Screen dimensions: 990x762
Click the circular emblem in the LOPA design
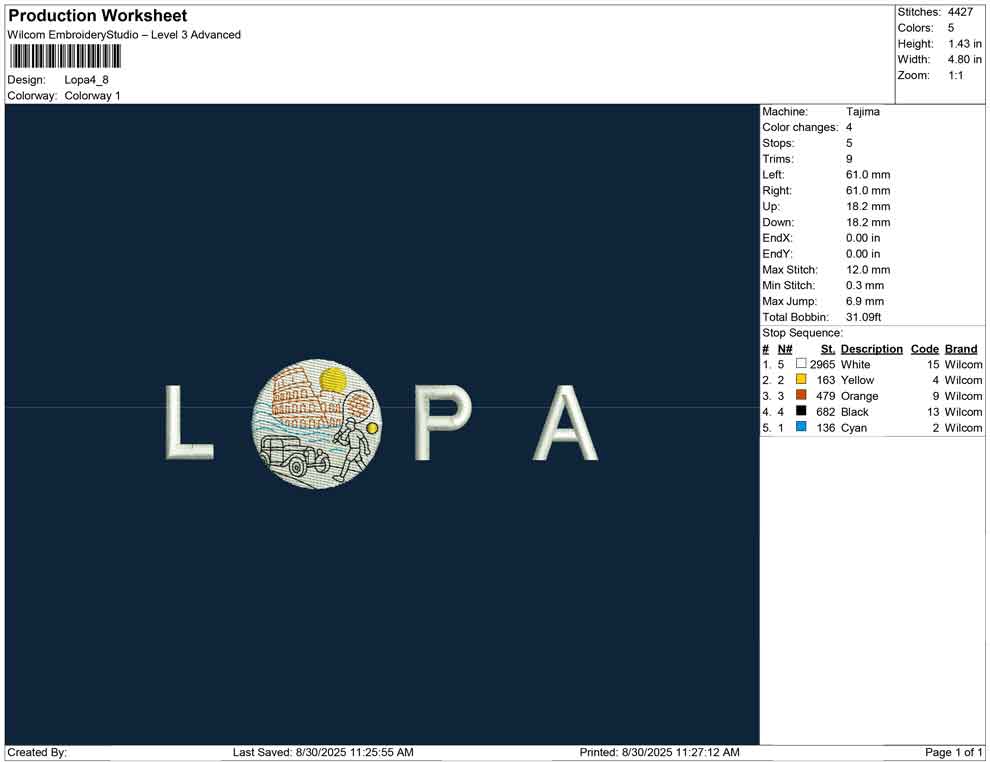click(315, 422)
